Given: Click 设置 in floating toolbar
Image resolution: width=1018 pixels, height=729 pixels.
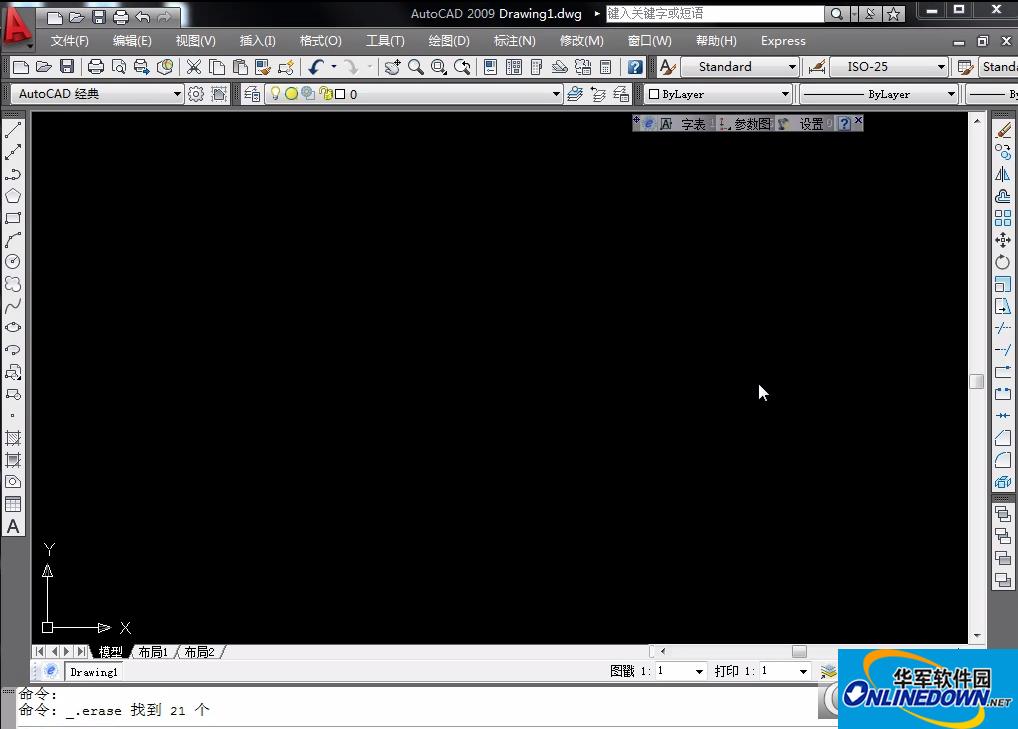Looking at the screenshot, I should tap(811, 124).
